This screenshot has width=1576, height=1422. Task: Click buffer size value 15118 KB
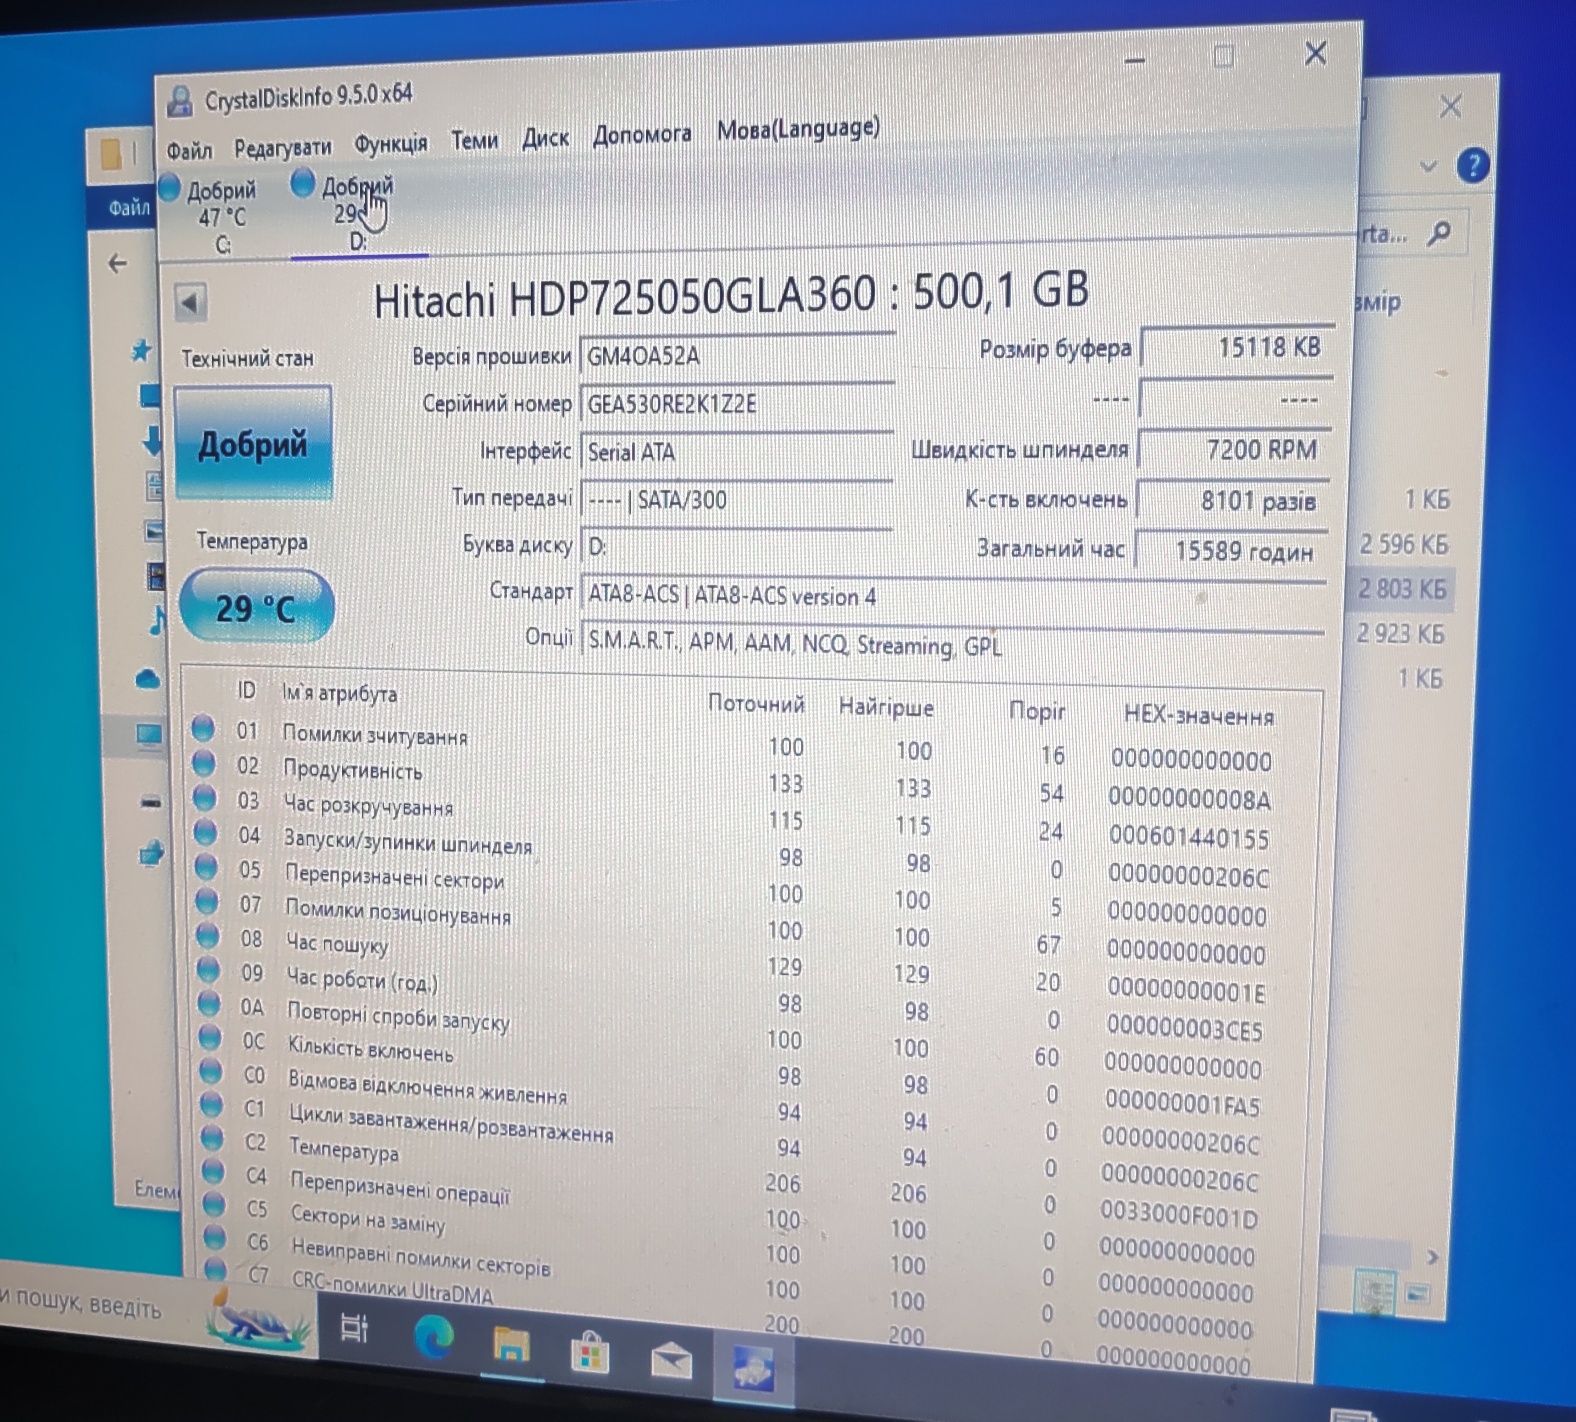1237,348
